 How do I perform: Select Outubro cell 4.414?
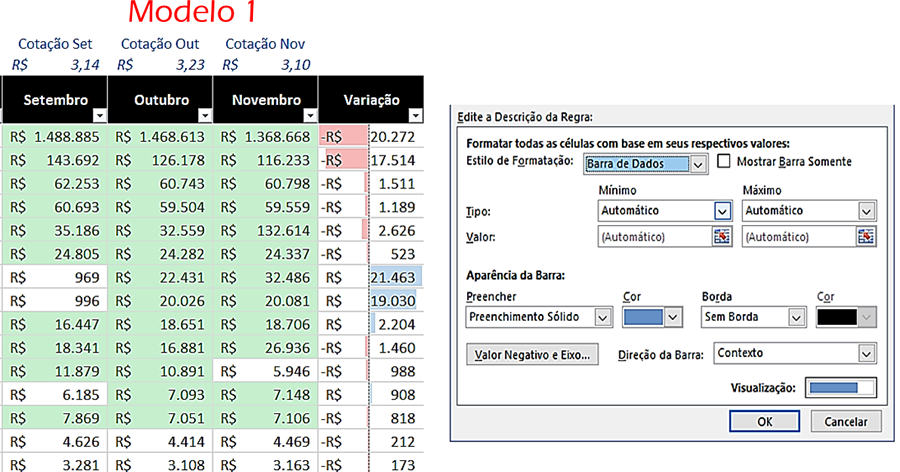[160, 442]
